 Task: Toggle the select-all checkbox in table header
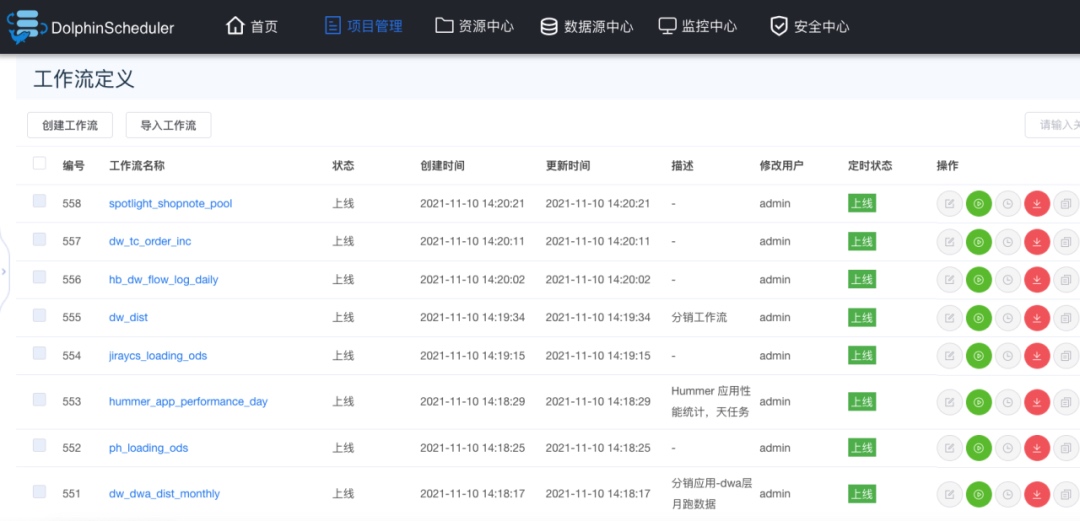39,164
